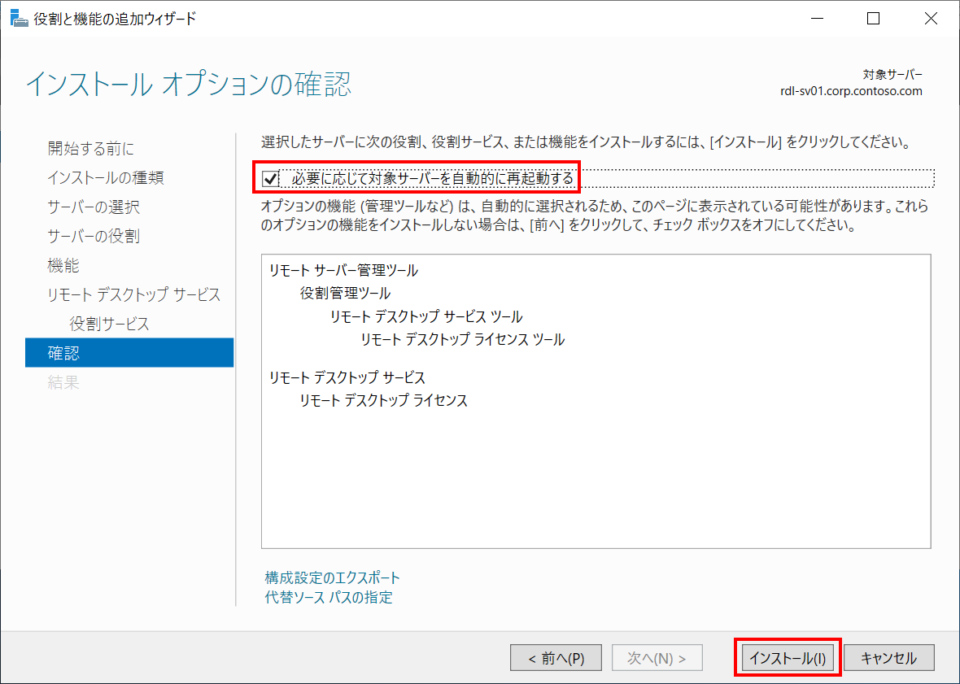Screen dimensions: 960x684
Task: Minimize the wizard window
Action: [817, 18]
